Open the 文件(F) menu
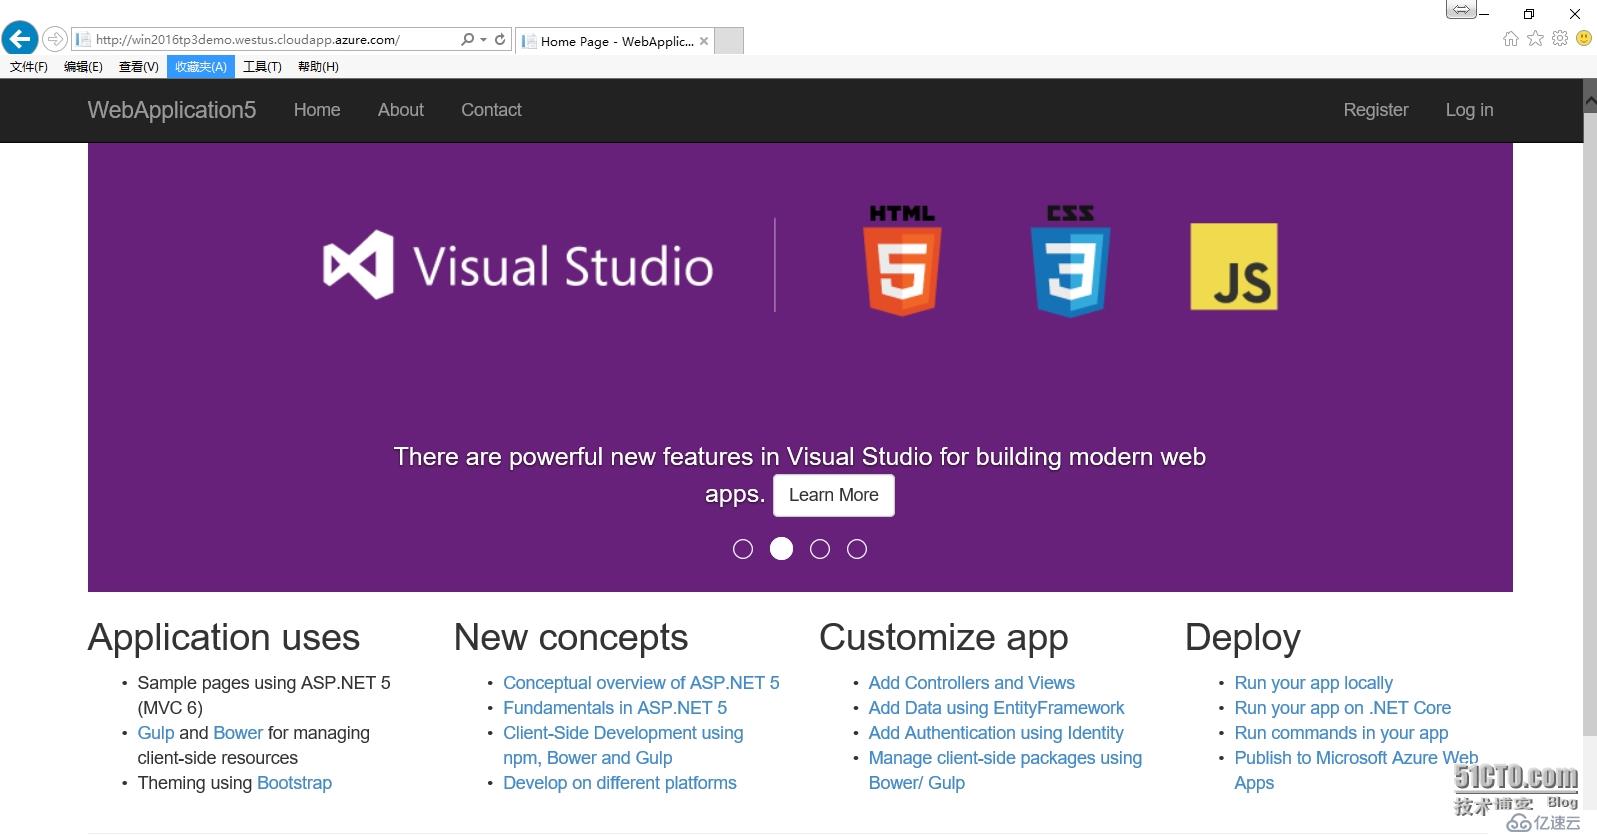This screenshot has width=1597, height=835. (29, 67)
